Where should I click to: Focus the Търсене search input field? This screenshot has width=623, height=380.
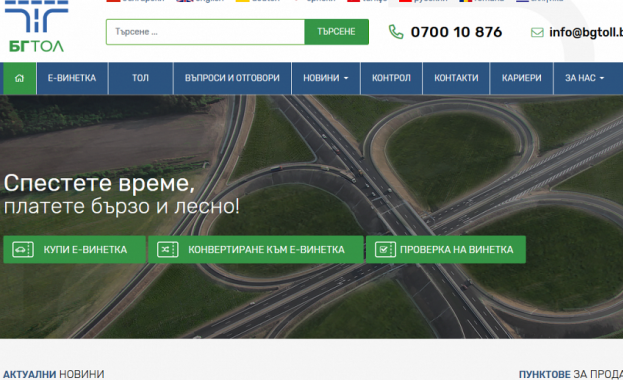click(205, 32)
